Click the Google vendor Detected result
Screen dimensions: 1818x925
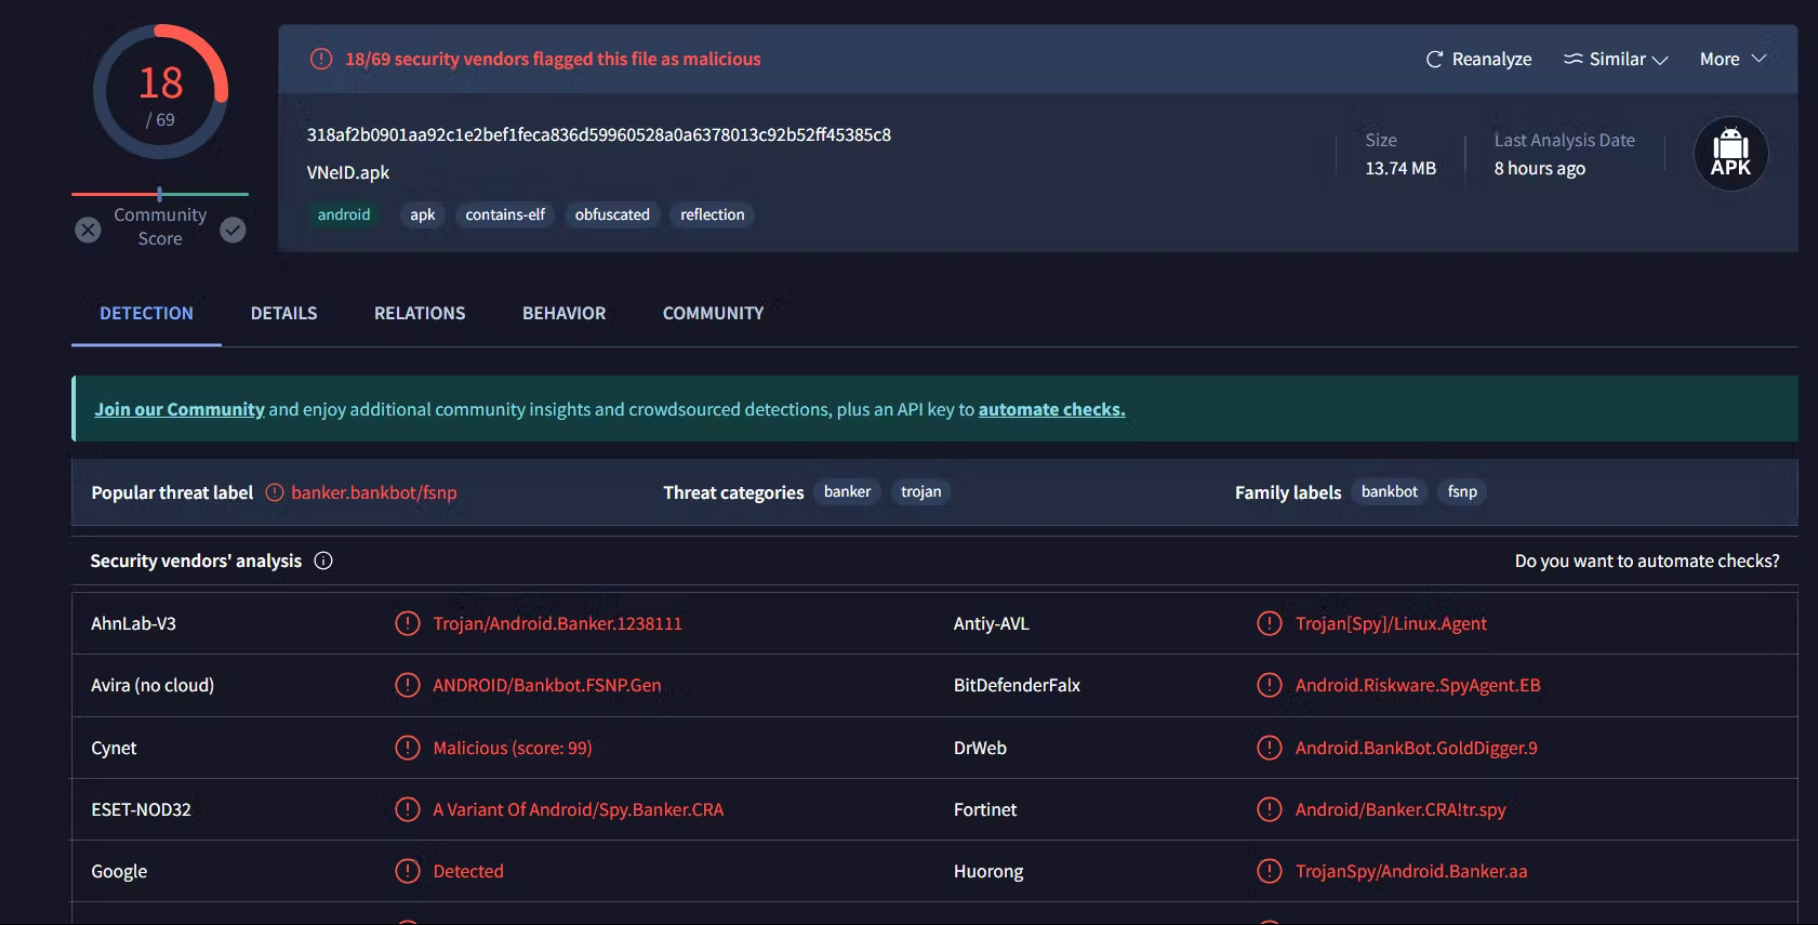[x=468, y=871]
